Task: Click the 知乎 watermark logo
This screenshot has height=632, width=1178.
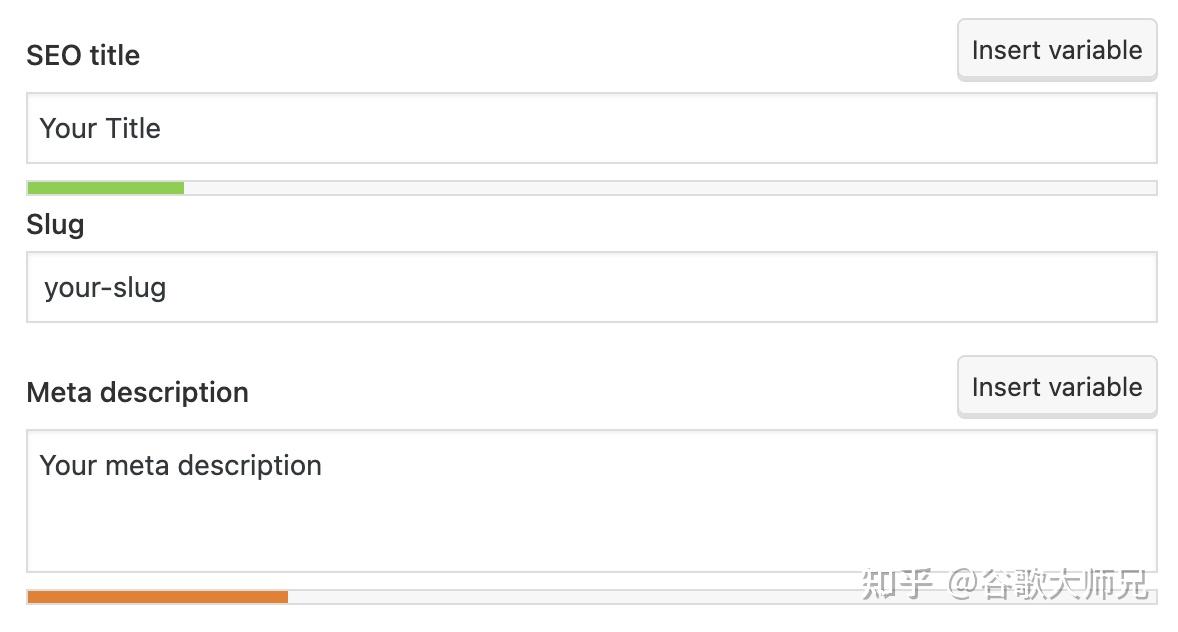Action: coord(897,583)
